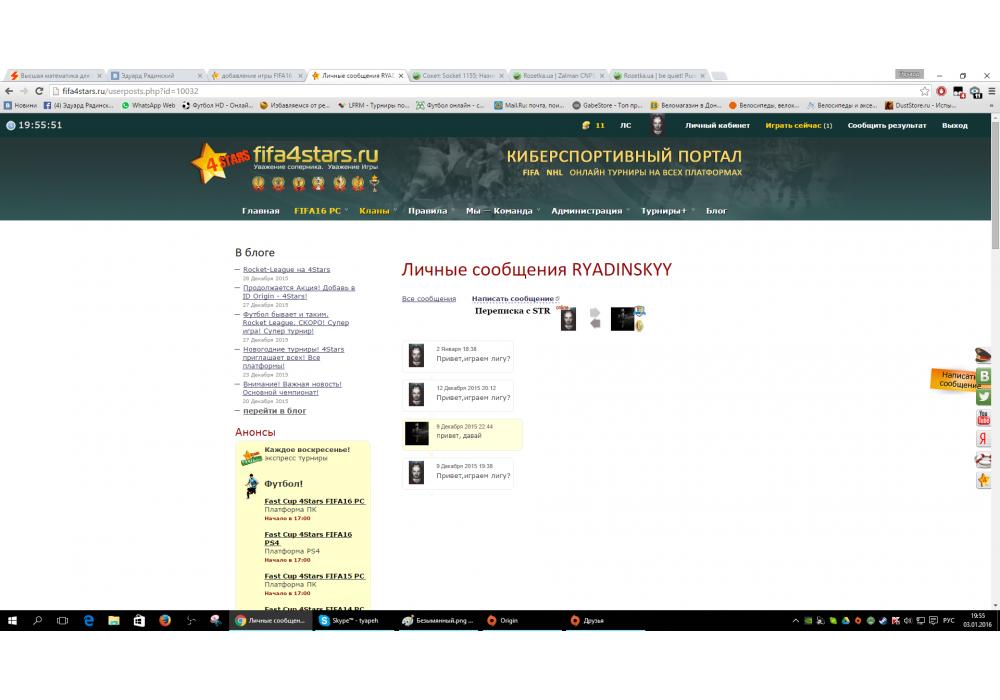Viewport: 1000px width, 700px height.
Task: Click the fifa4stars.ru star logo
Action: coord(208,163)
